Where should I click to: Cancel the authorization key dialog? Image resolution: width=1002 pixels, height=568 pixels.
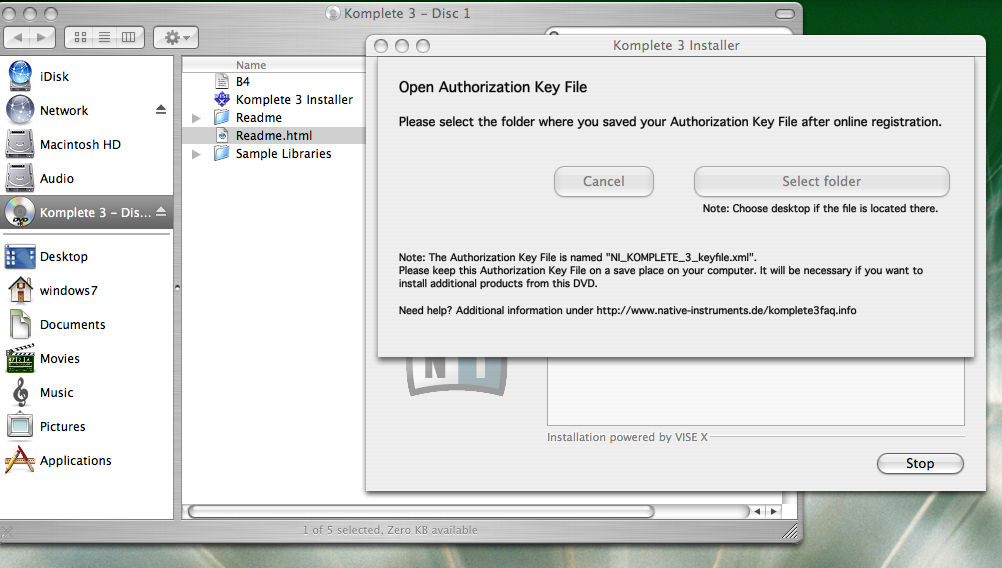tap(603, 181)
